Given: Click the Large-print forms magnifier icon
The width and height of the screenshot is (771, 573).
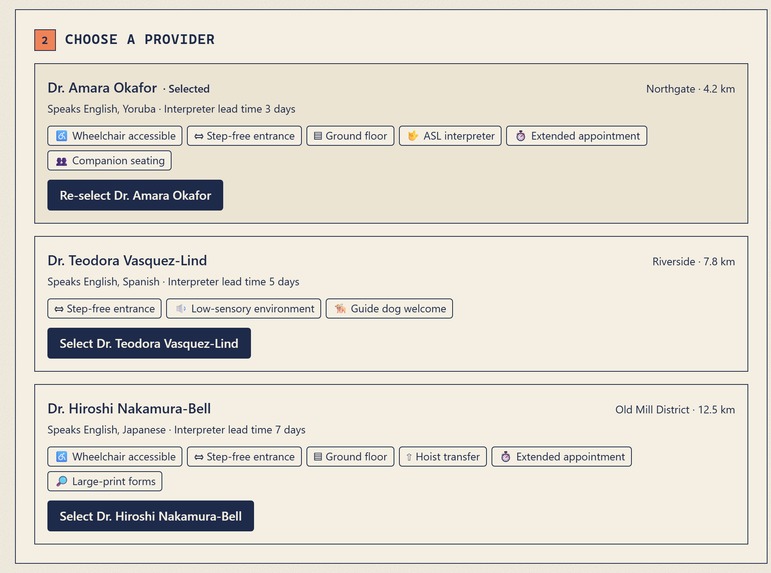Looking at the screenshot, I should pyautogui.click(x=61, y=481).
